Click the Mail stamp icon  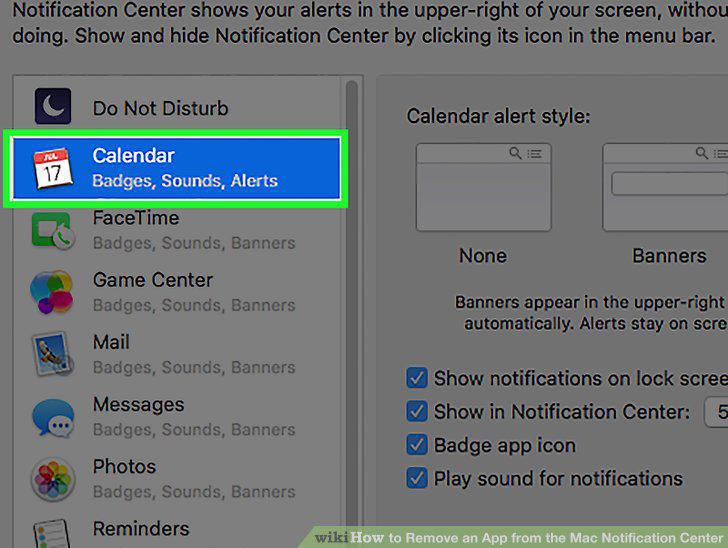point(52,354)
